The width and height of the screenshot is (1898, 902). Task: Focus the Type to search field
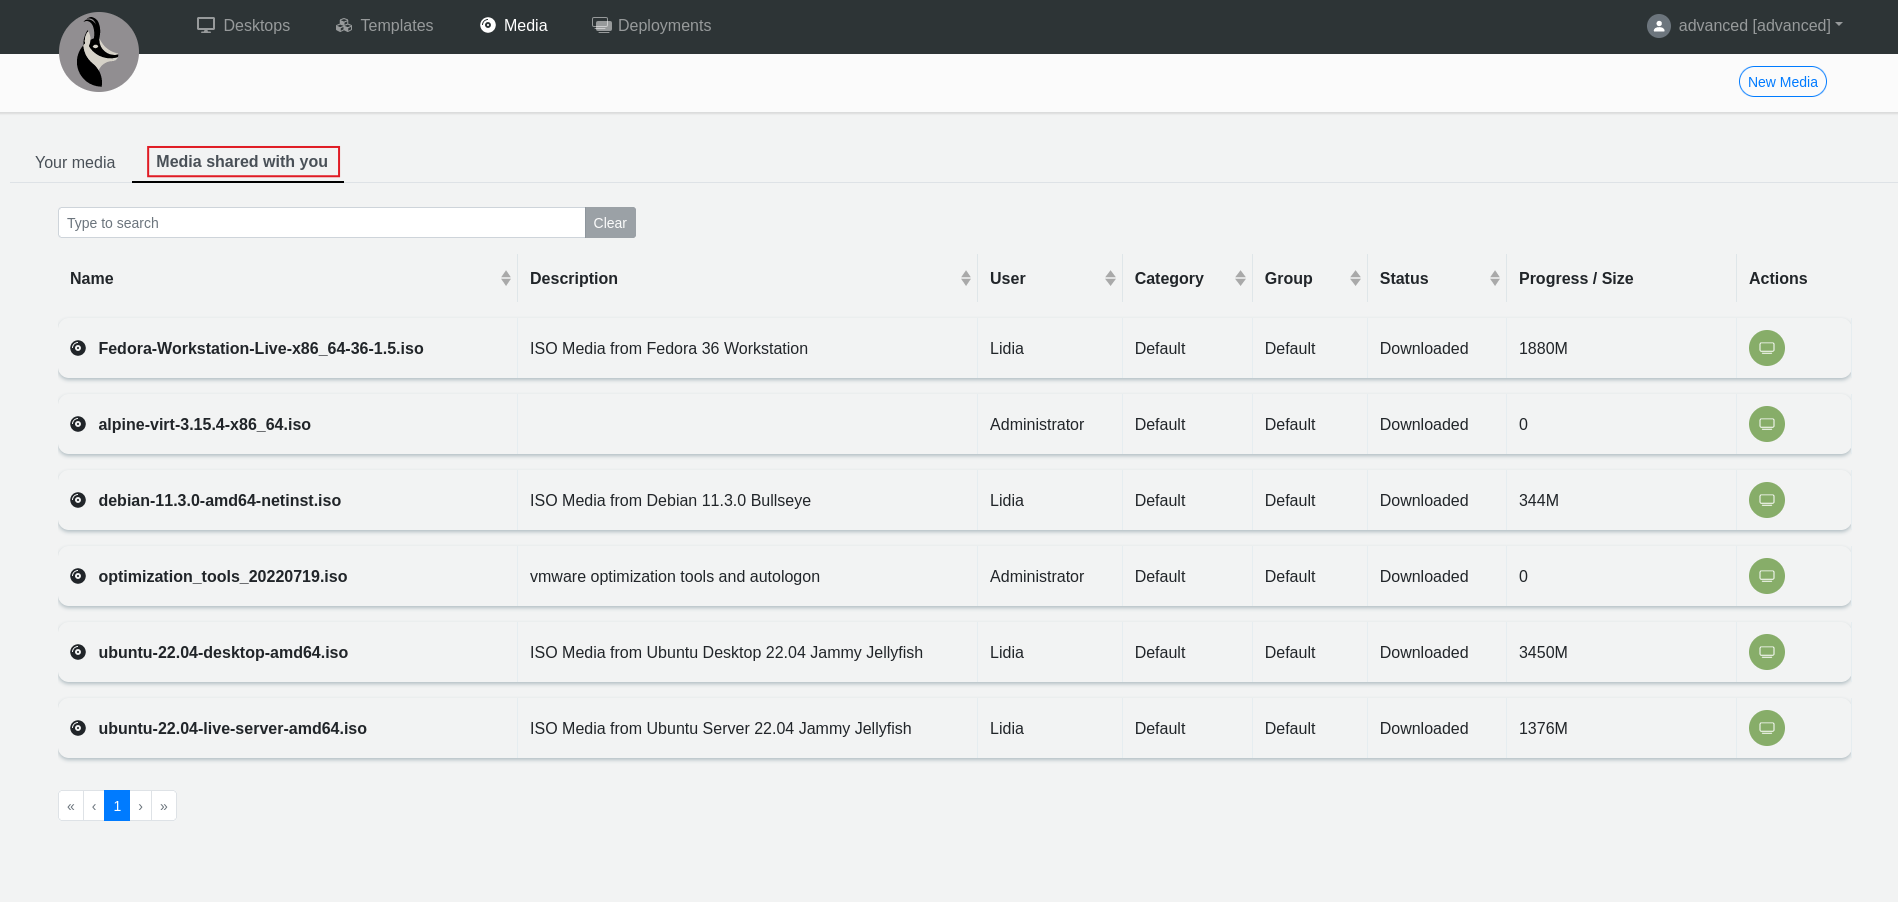click(x=321, y=223)
